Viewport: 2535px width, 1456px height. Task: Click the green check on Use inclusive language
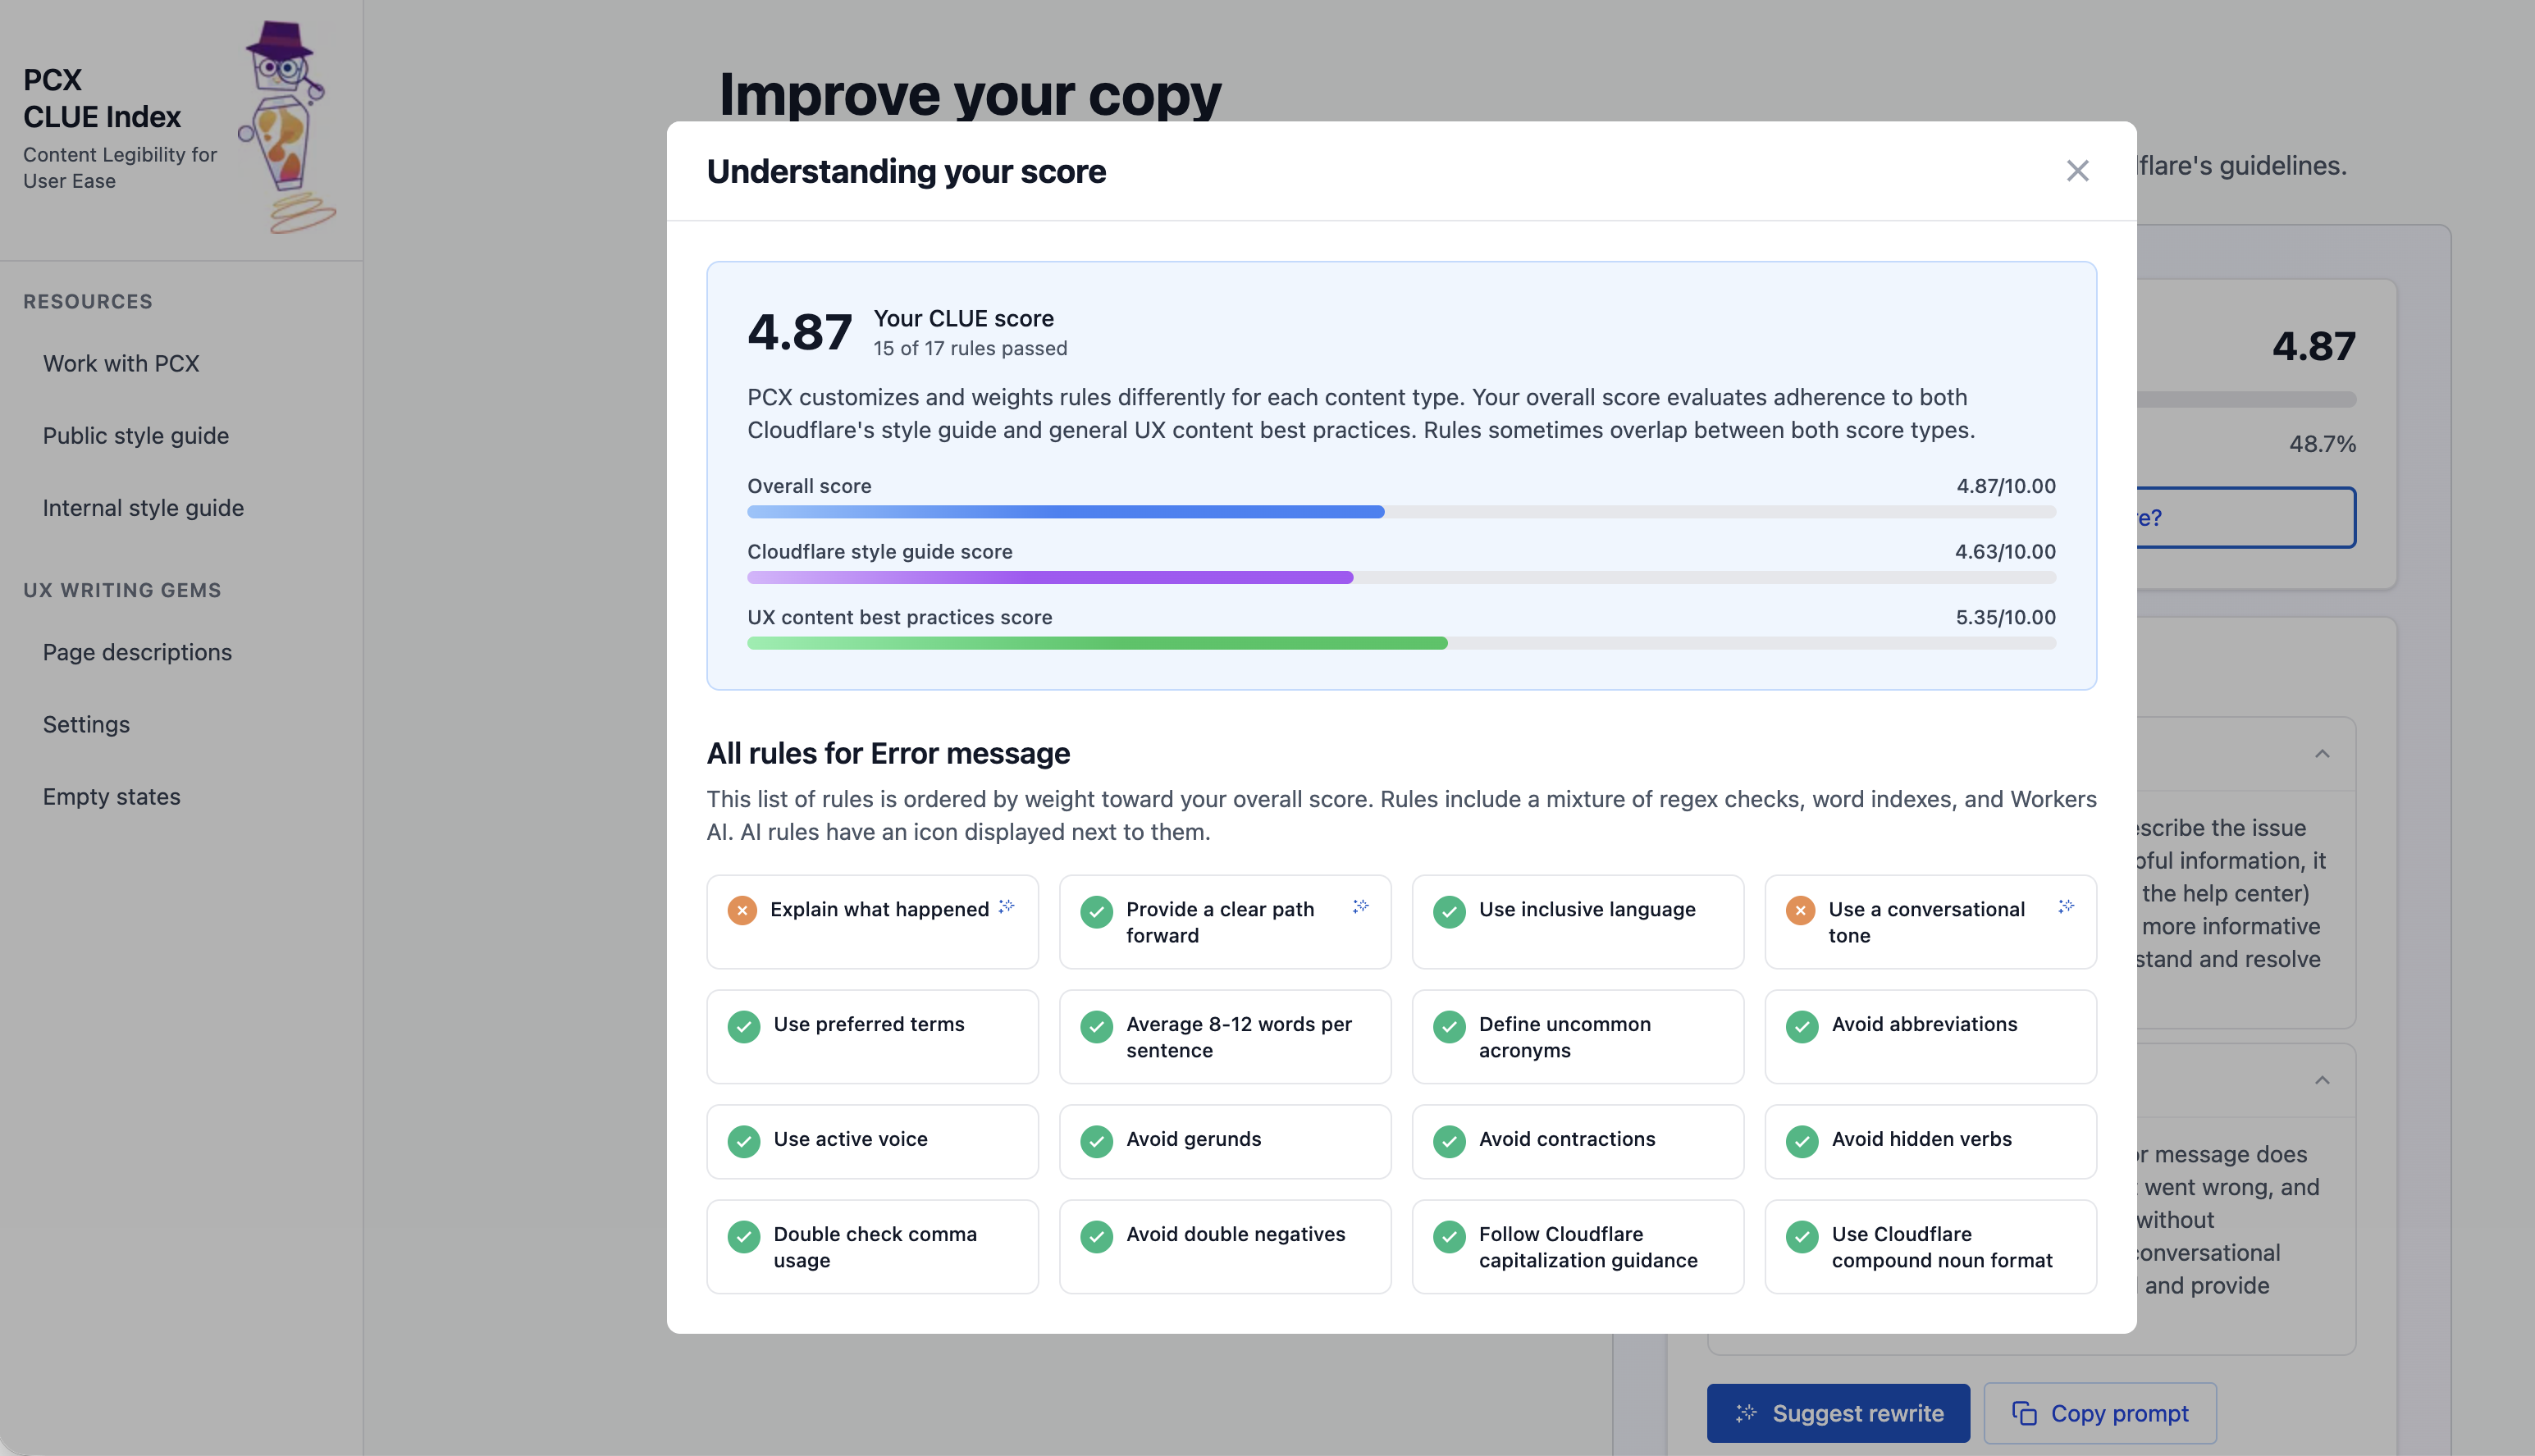(x=1449, y=912)
